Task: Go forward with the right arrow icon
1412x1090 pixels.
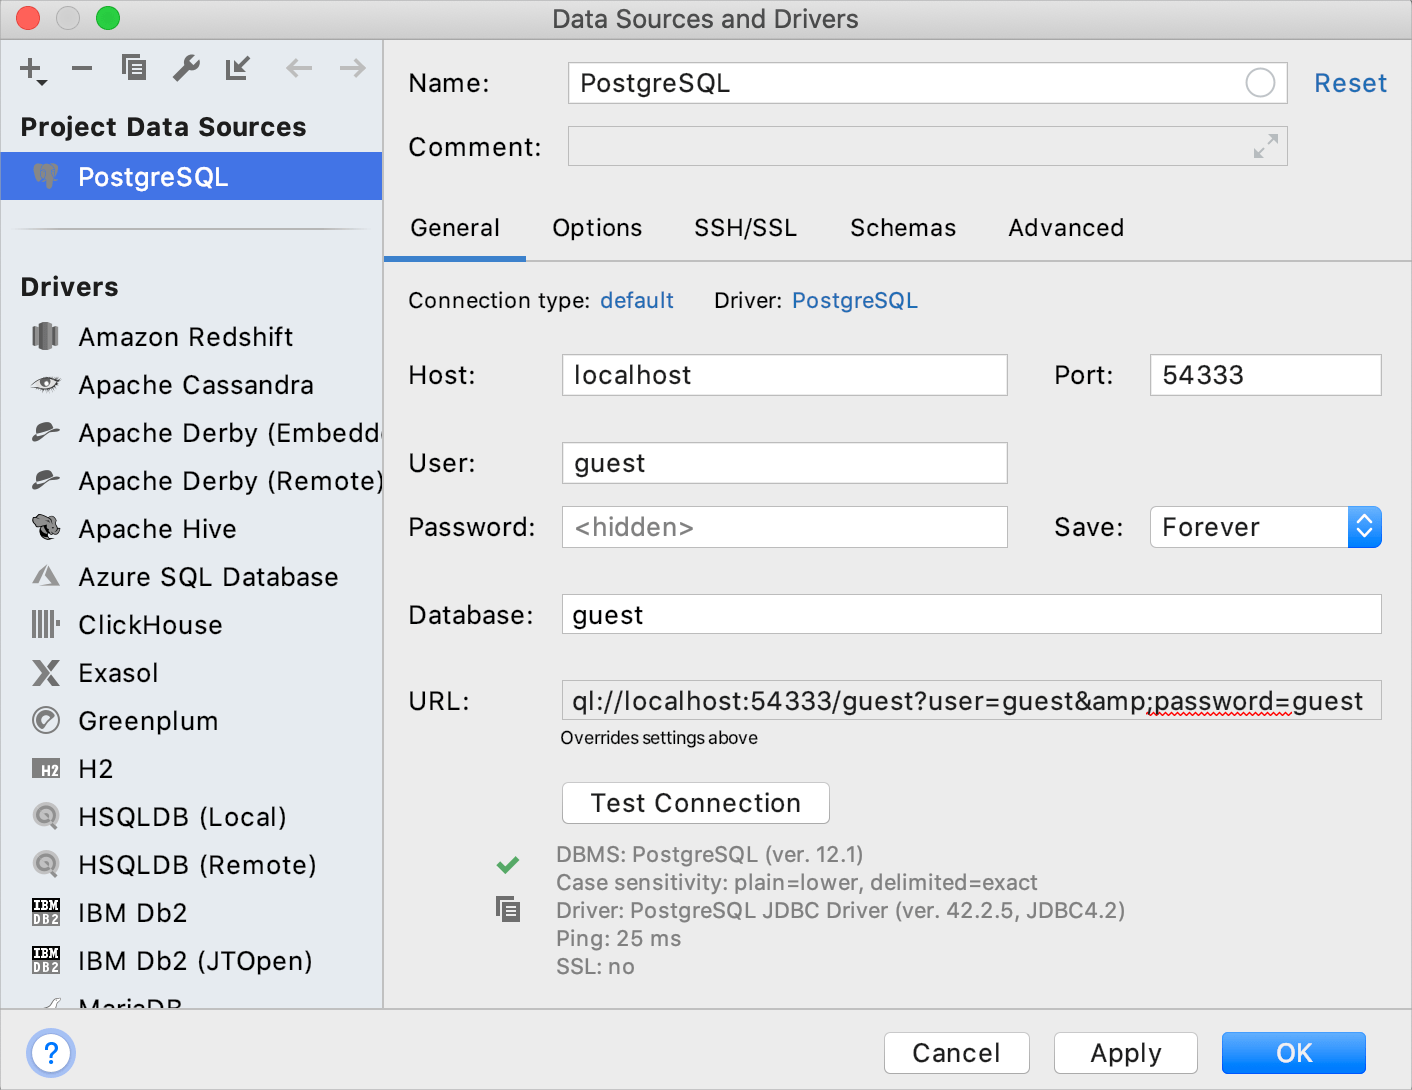Action: (352, 68)
